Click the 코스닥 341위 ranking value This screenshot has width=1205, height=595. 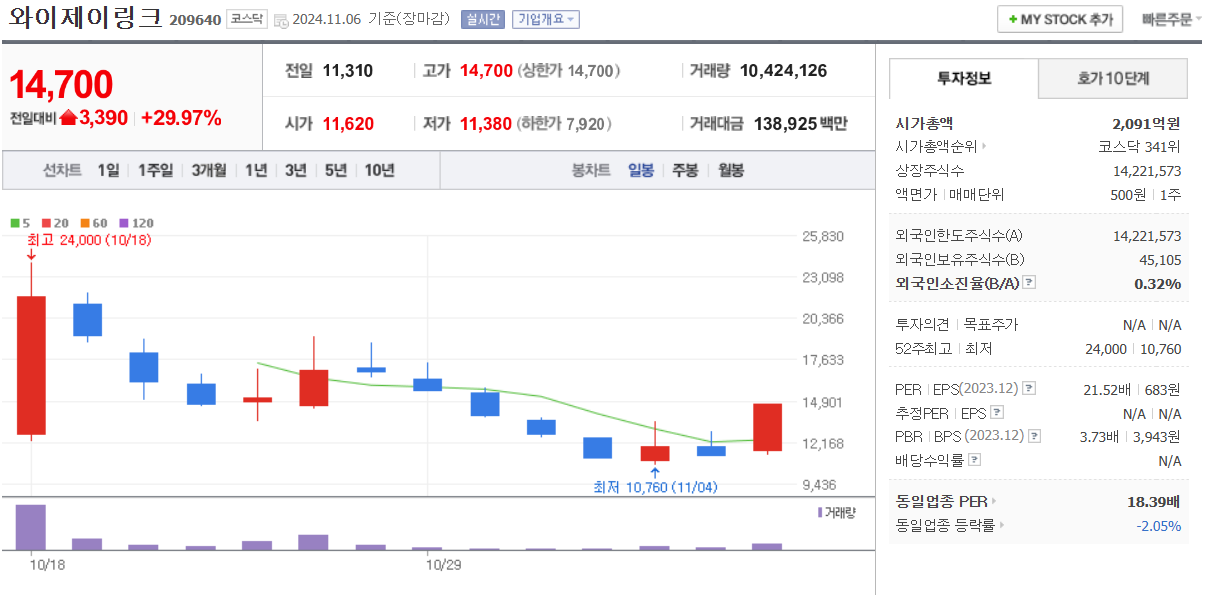1139,146
